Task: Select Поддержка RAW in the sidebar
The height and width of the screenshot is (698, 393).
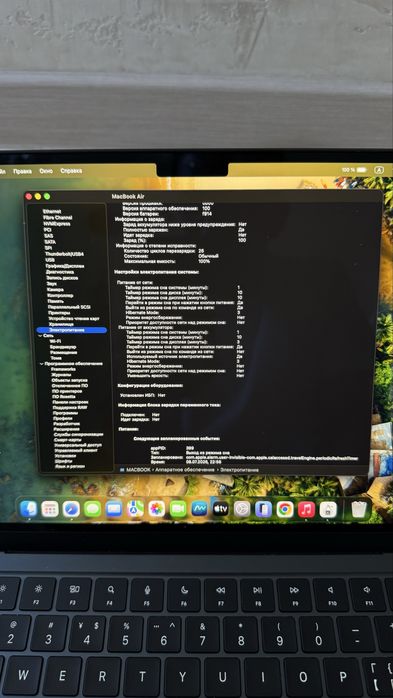Action: click(70, 407)
